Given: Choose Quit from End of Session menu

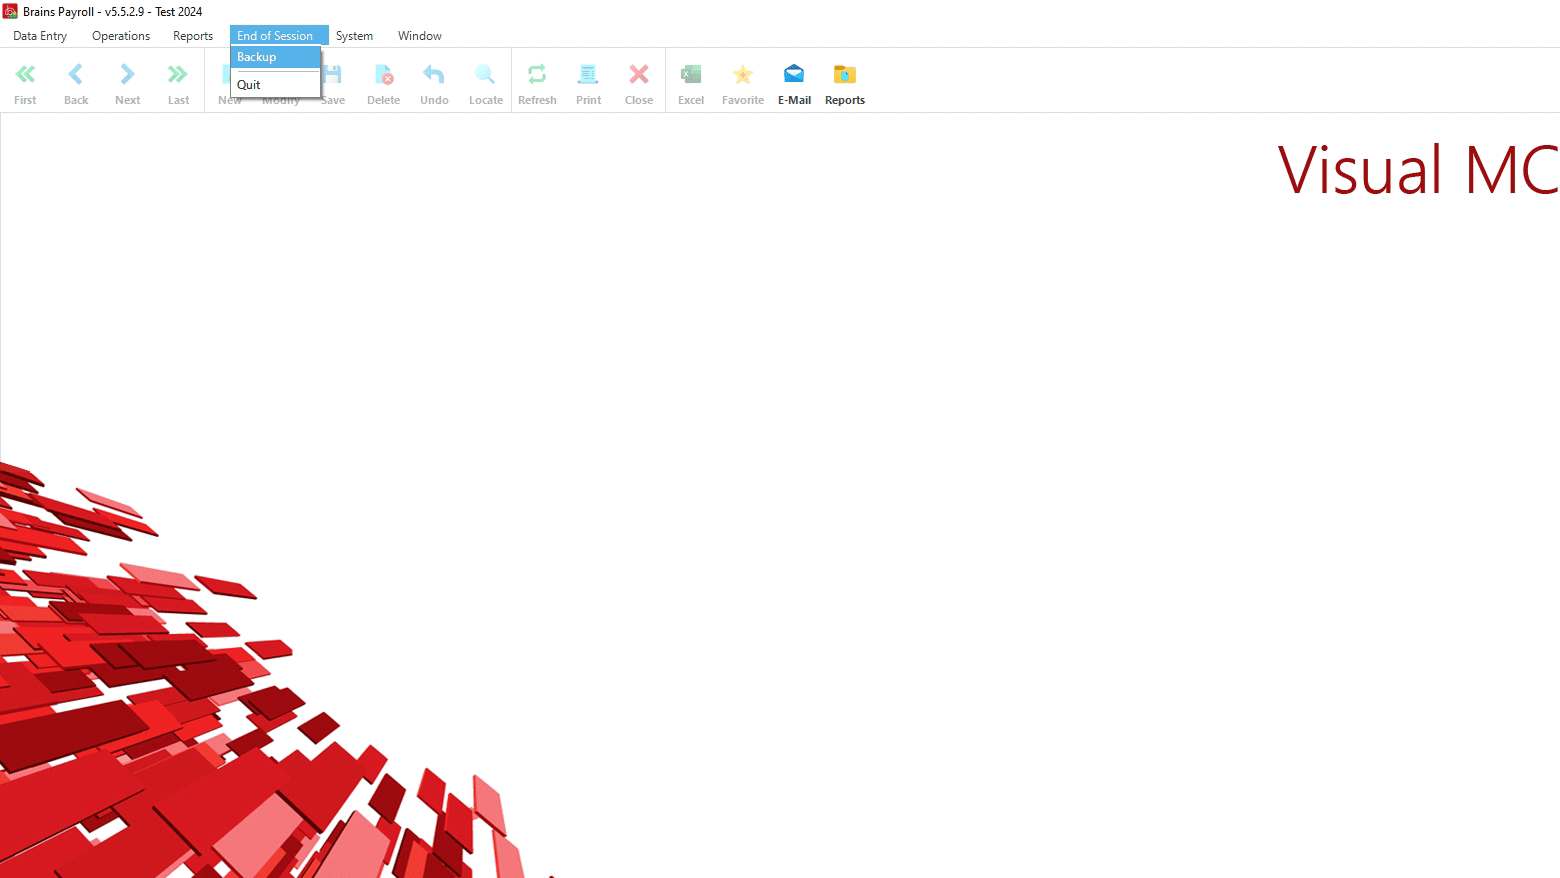Looking at the screenshot, I should pyautogui.click(x=276, y=85).
